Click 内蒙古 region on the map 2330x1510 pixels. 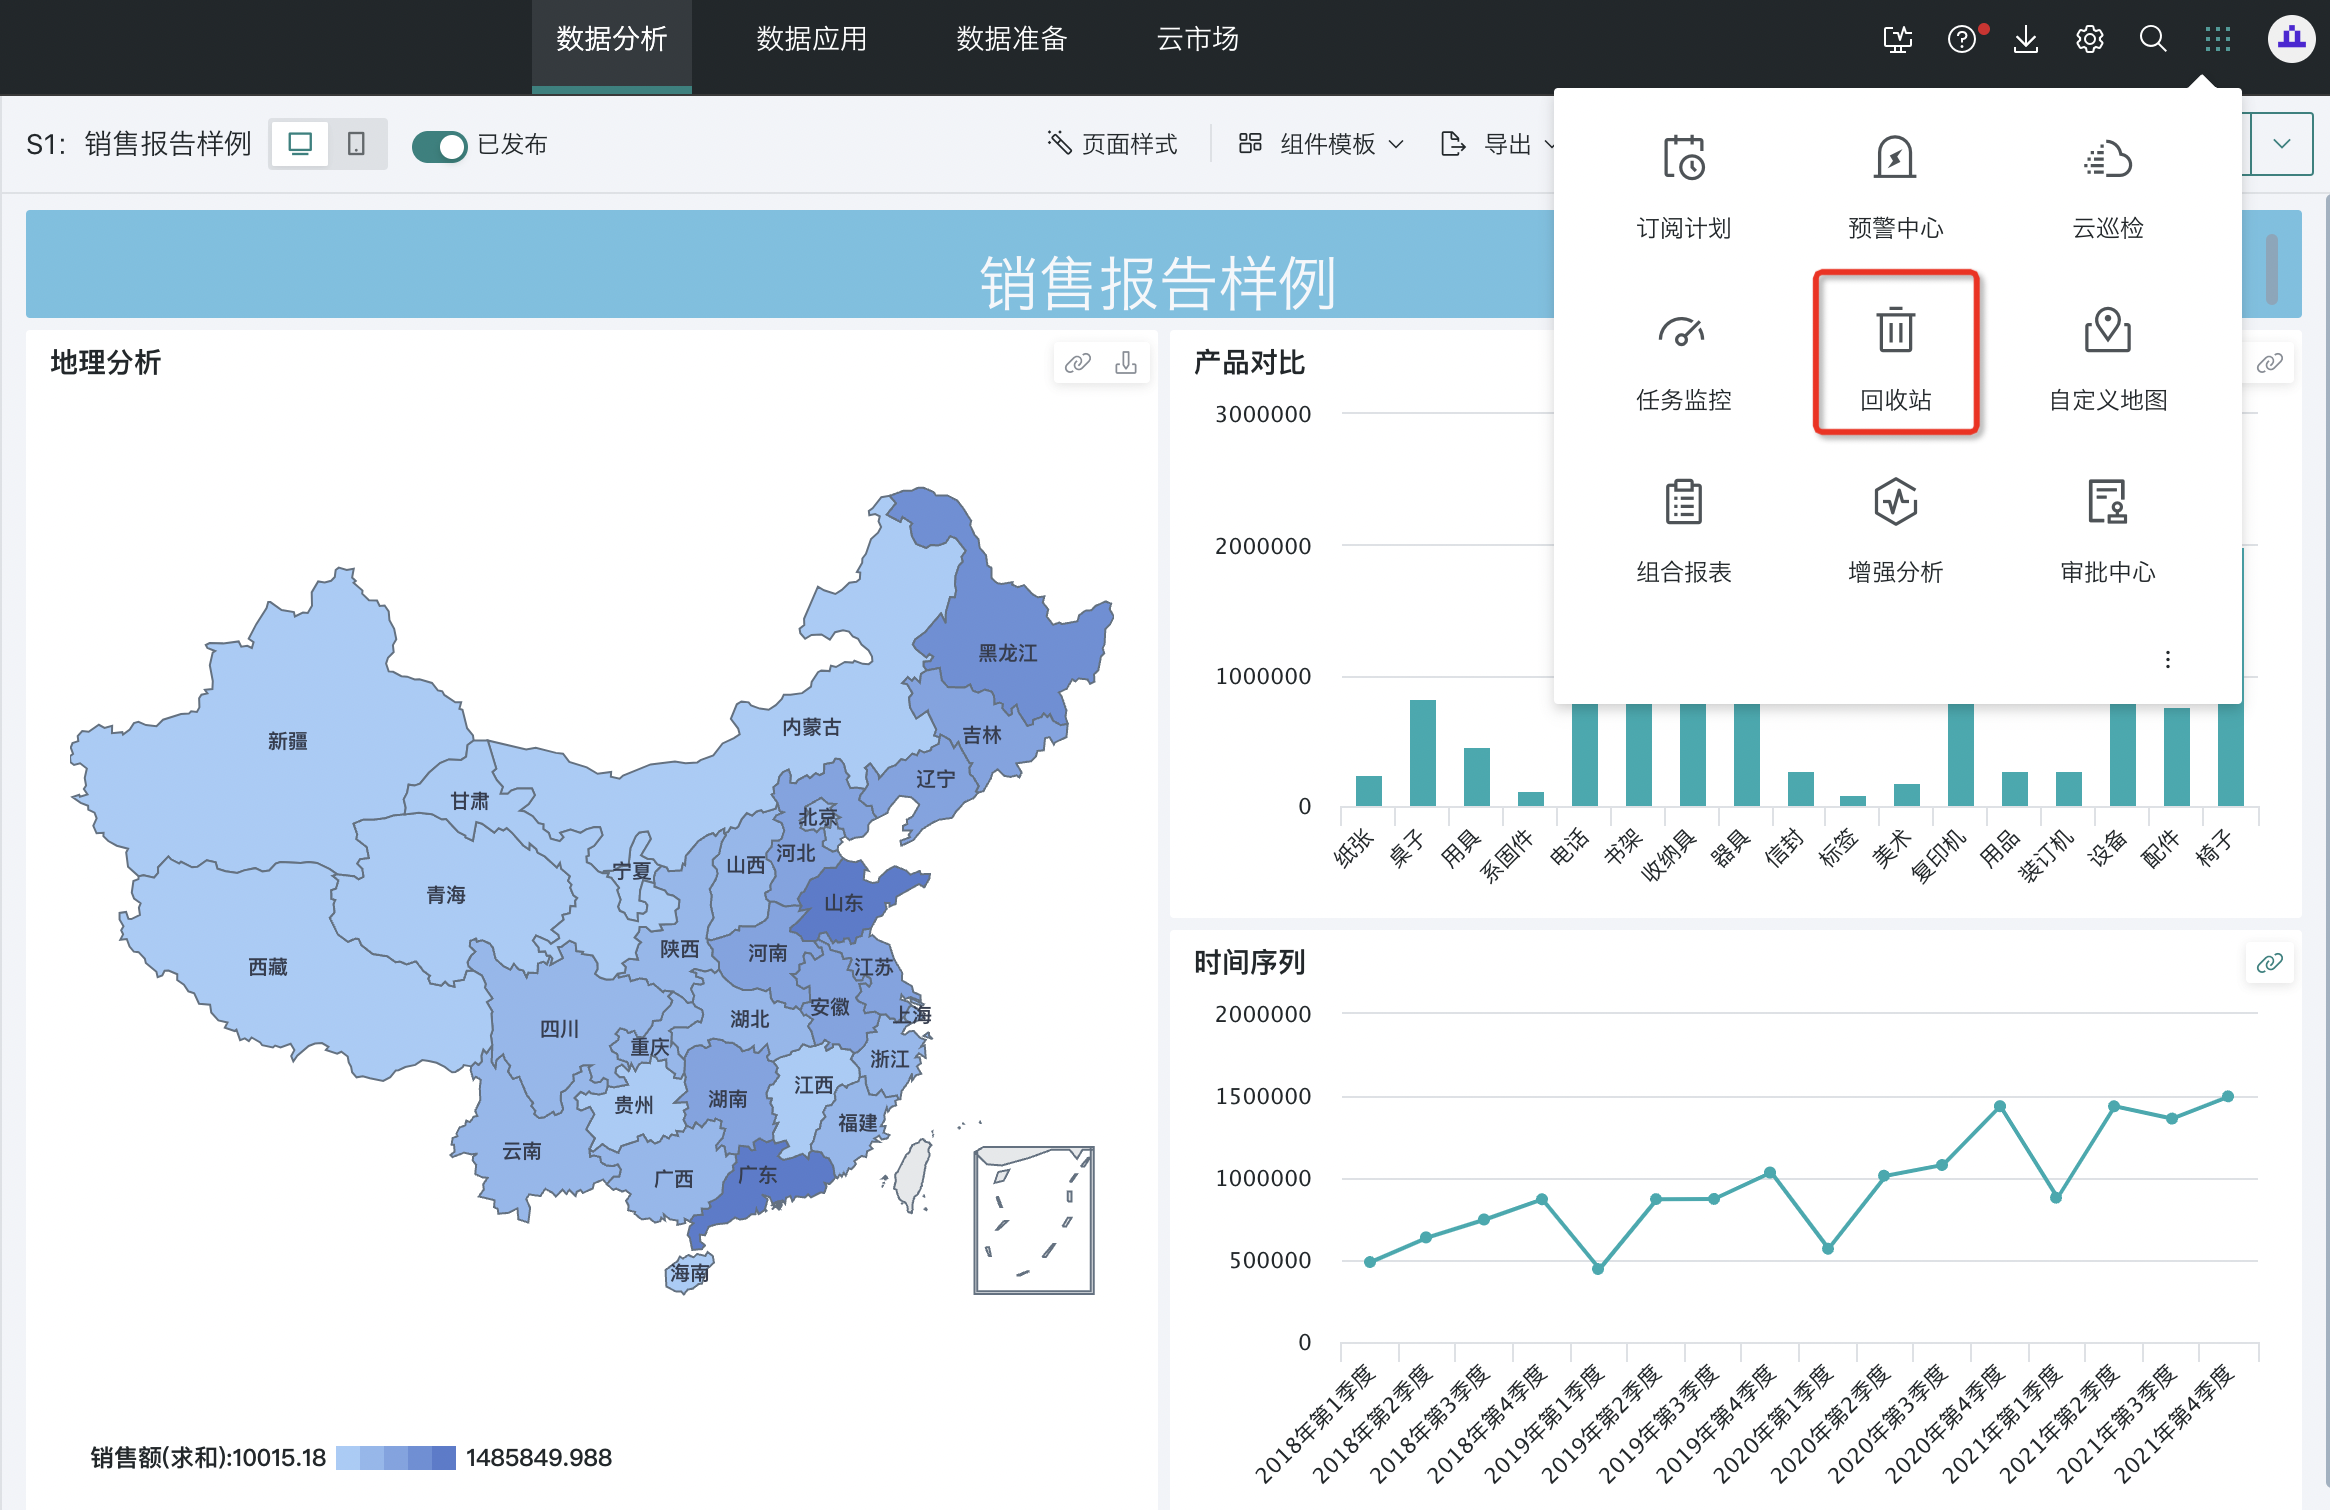pyautogui.click(x=811, y=727)
